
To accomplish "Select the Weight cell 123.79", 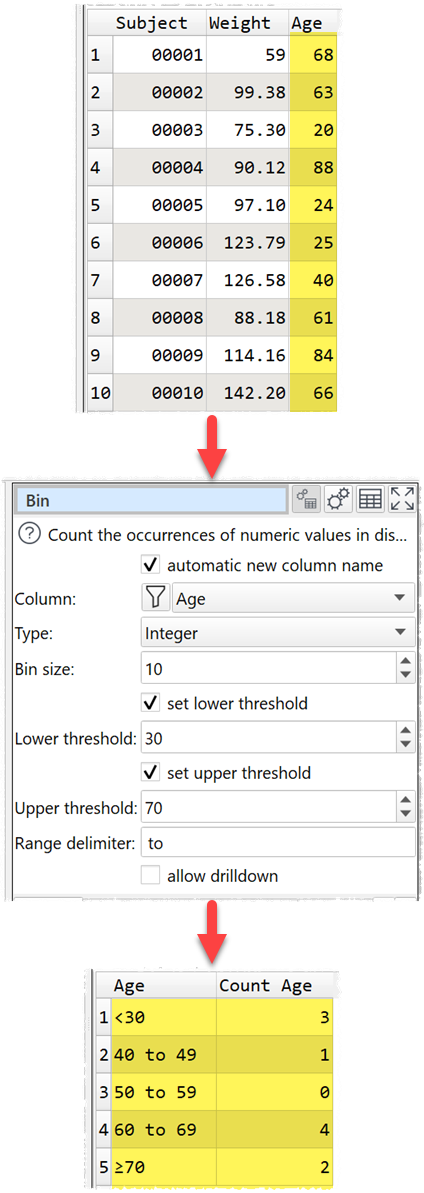I will click(x=248, y=243).
